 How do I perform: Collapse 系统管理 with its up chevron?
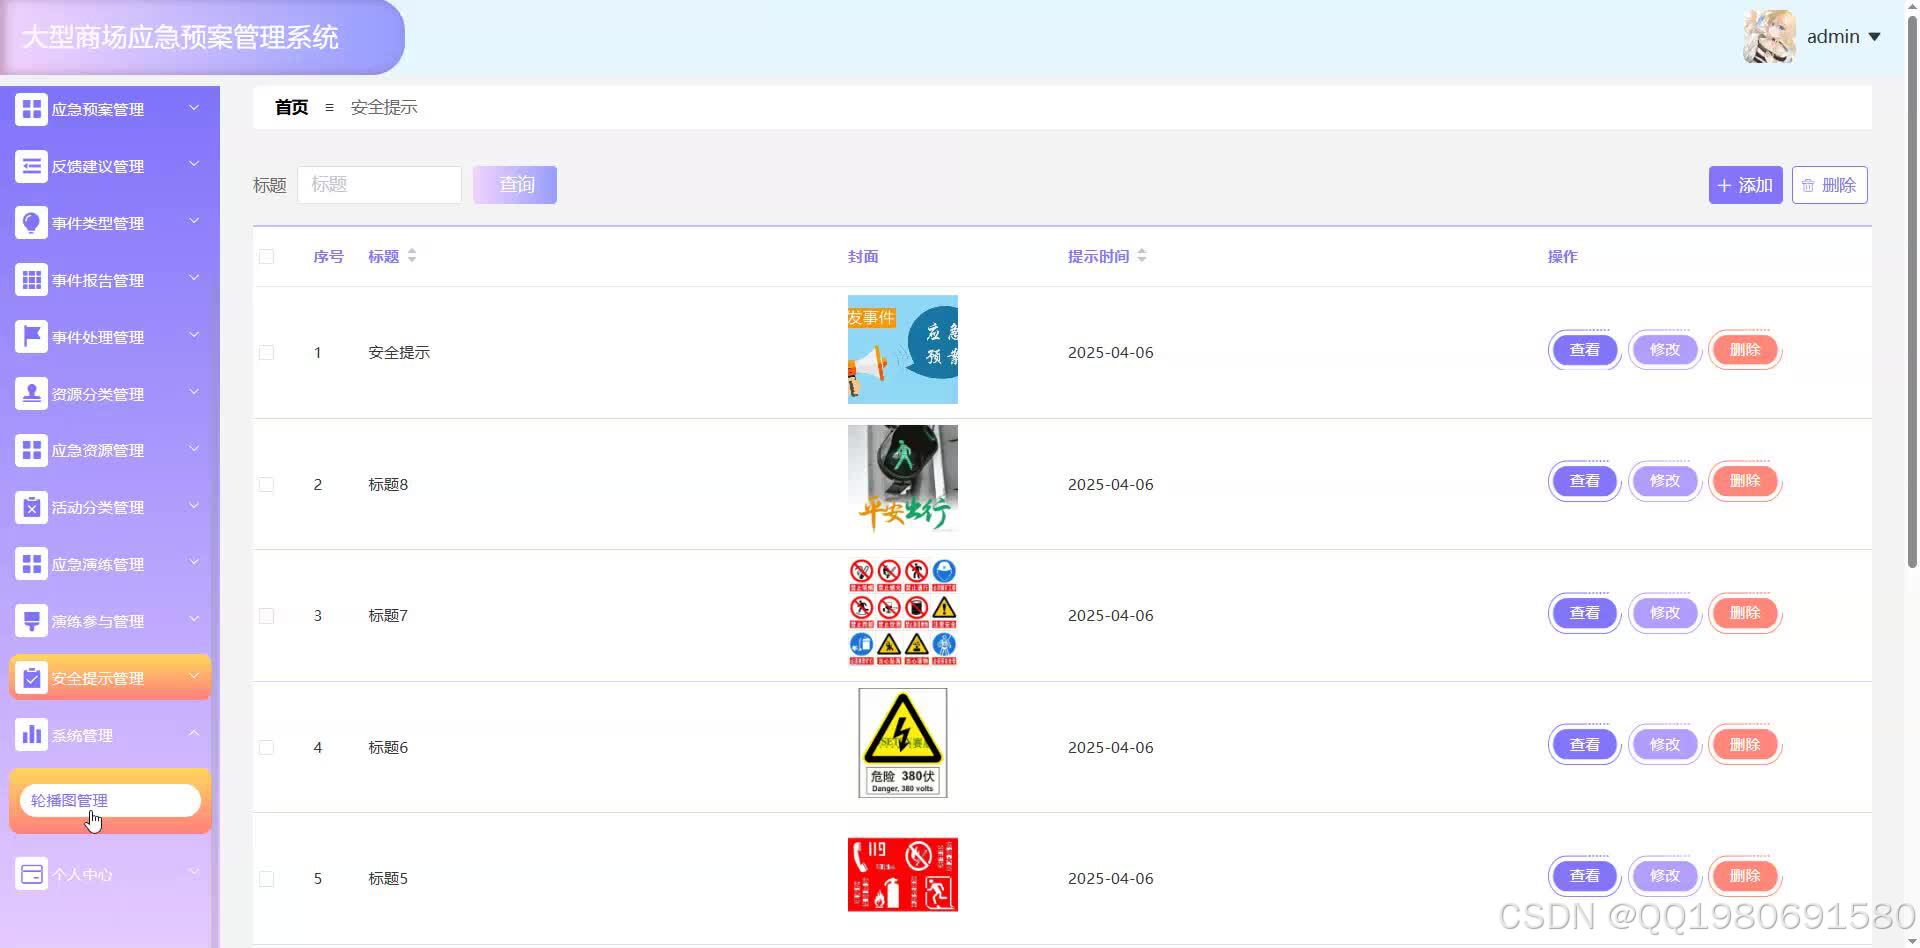(194, 733)
